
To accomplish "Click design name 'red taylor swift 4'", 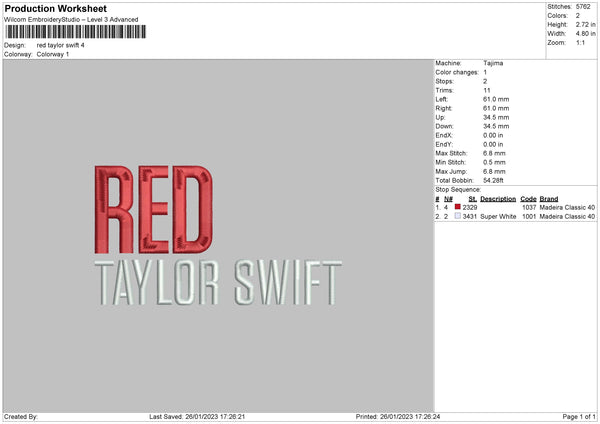I will click(60, 45).
